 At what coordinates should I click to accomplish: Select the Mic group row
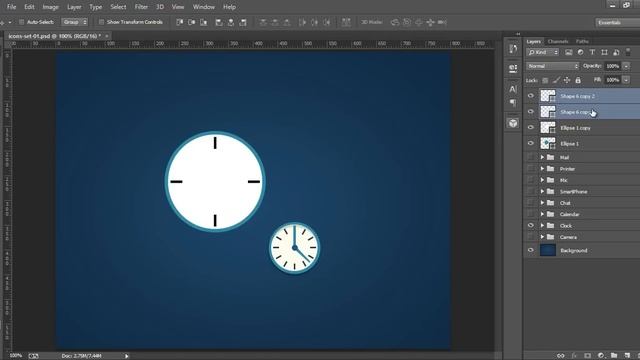tap(582, 180)
